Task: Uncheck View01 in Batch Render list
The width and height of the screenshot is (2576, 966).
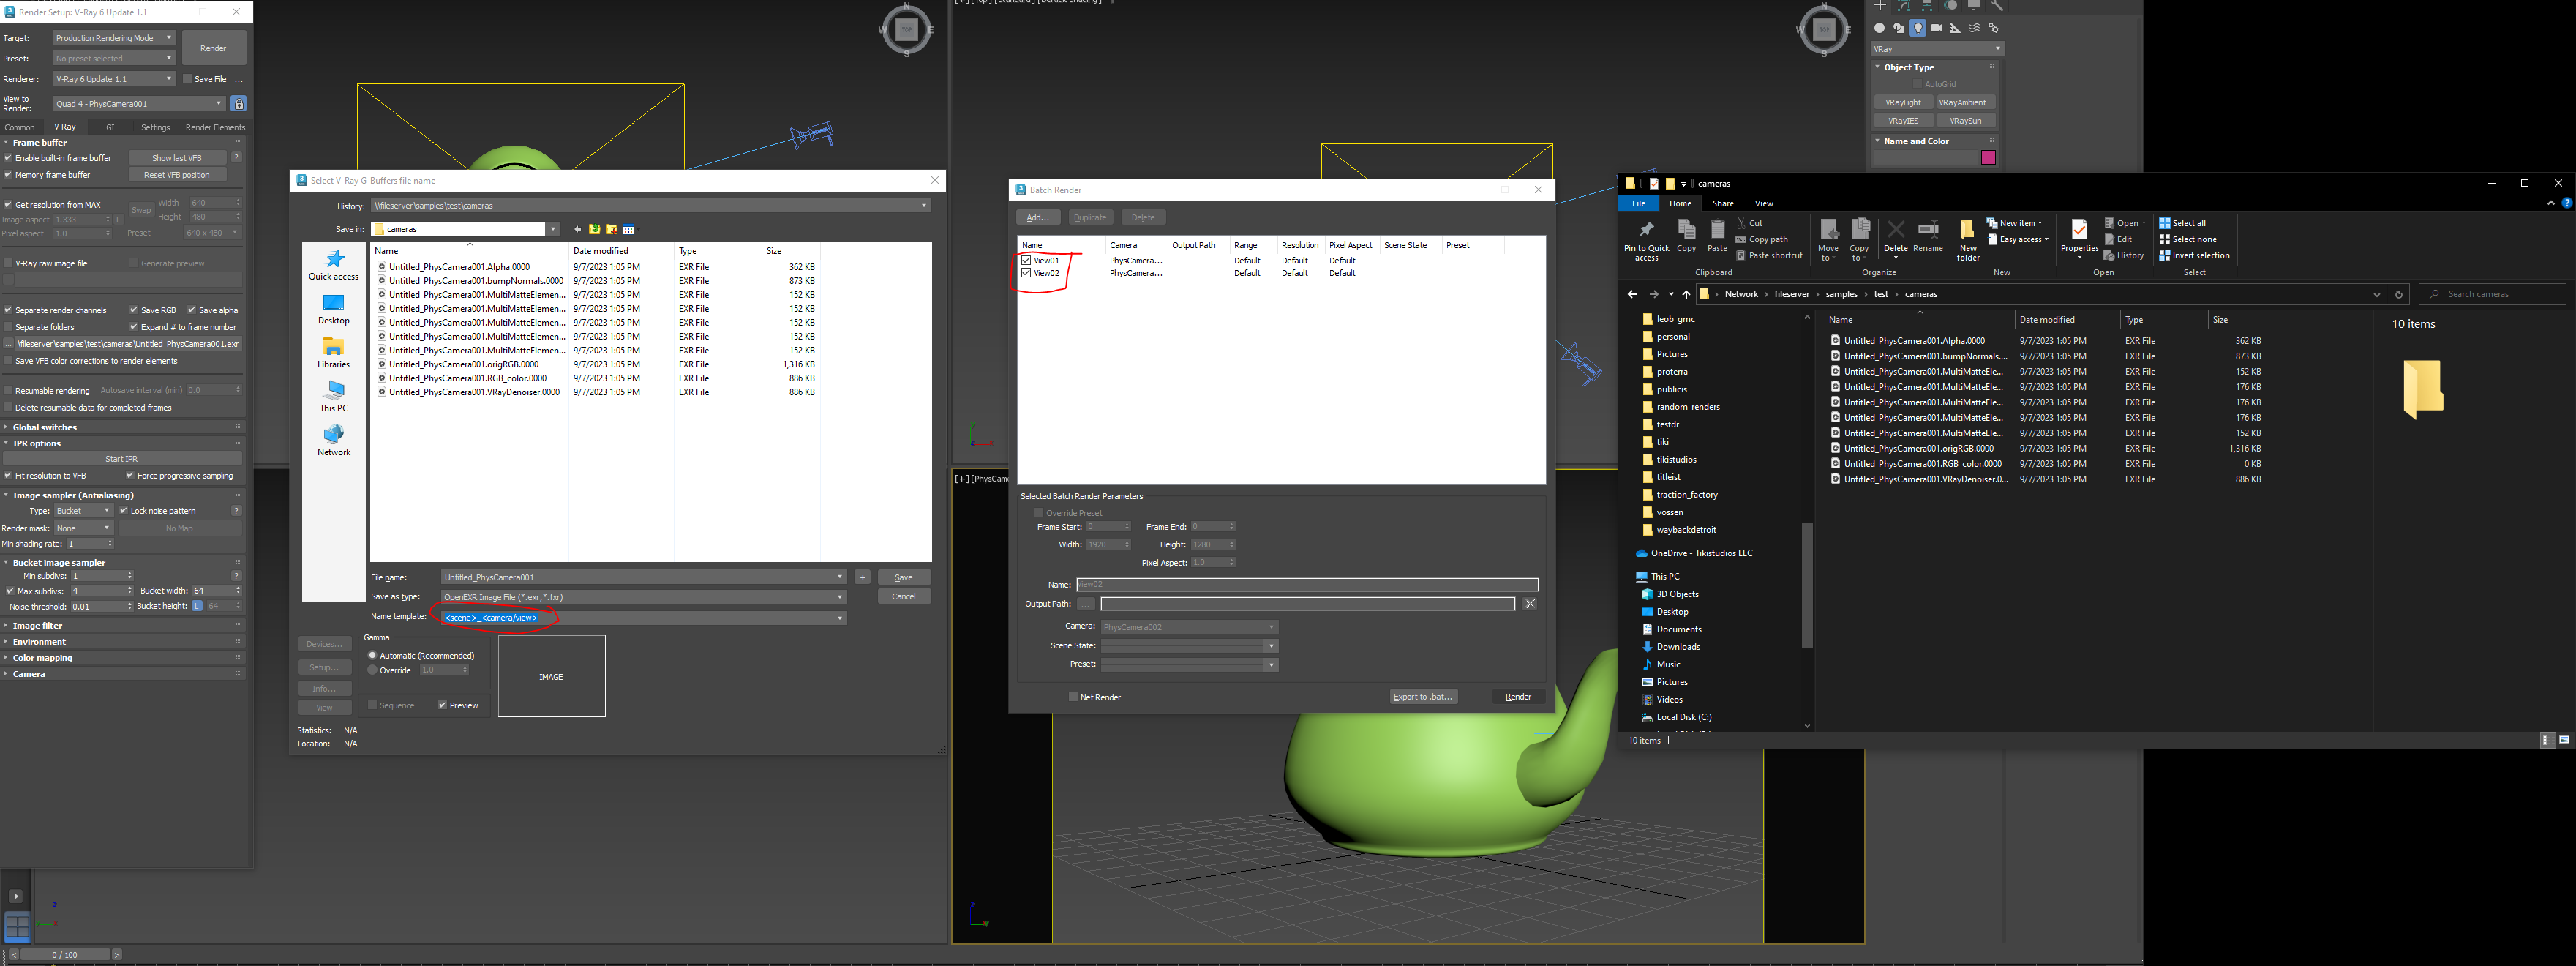Action: coord(1026,260)
